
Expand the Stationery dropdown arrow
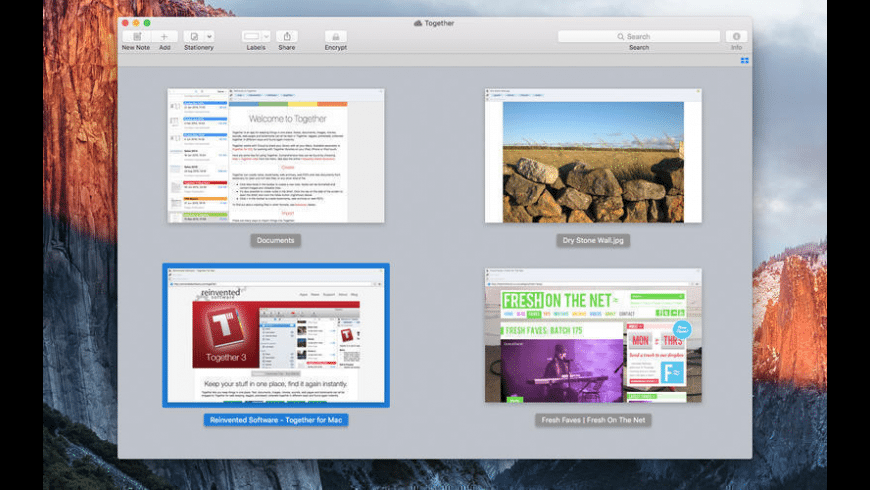209,37
